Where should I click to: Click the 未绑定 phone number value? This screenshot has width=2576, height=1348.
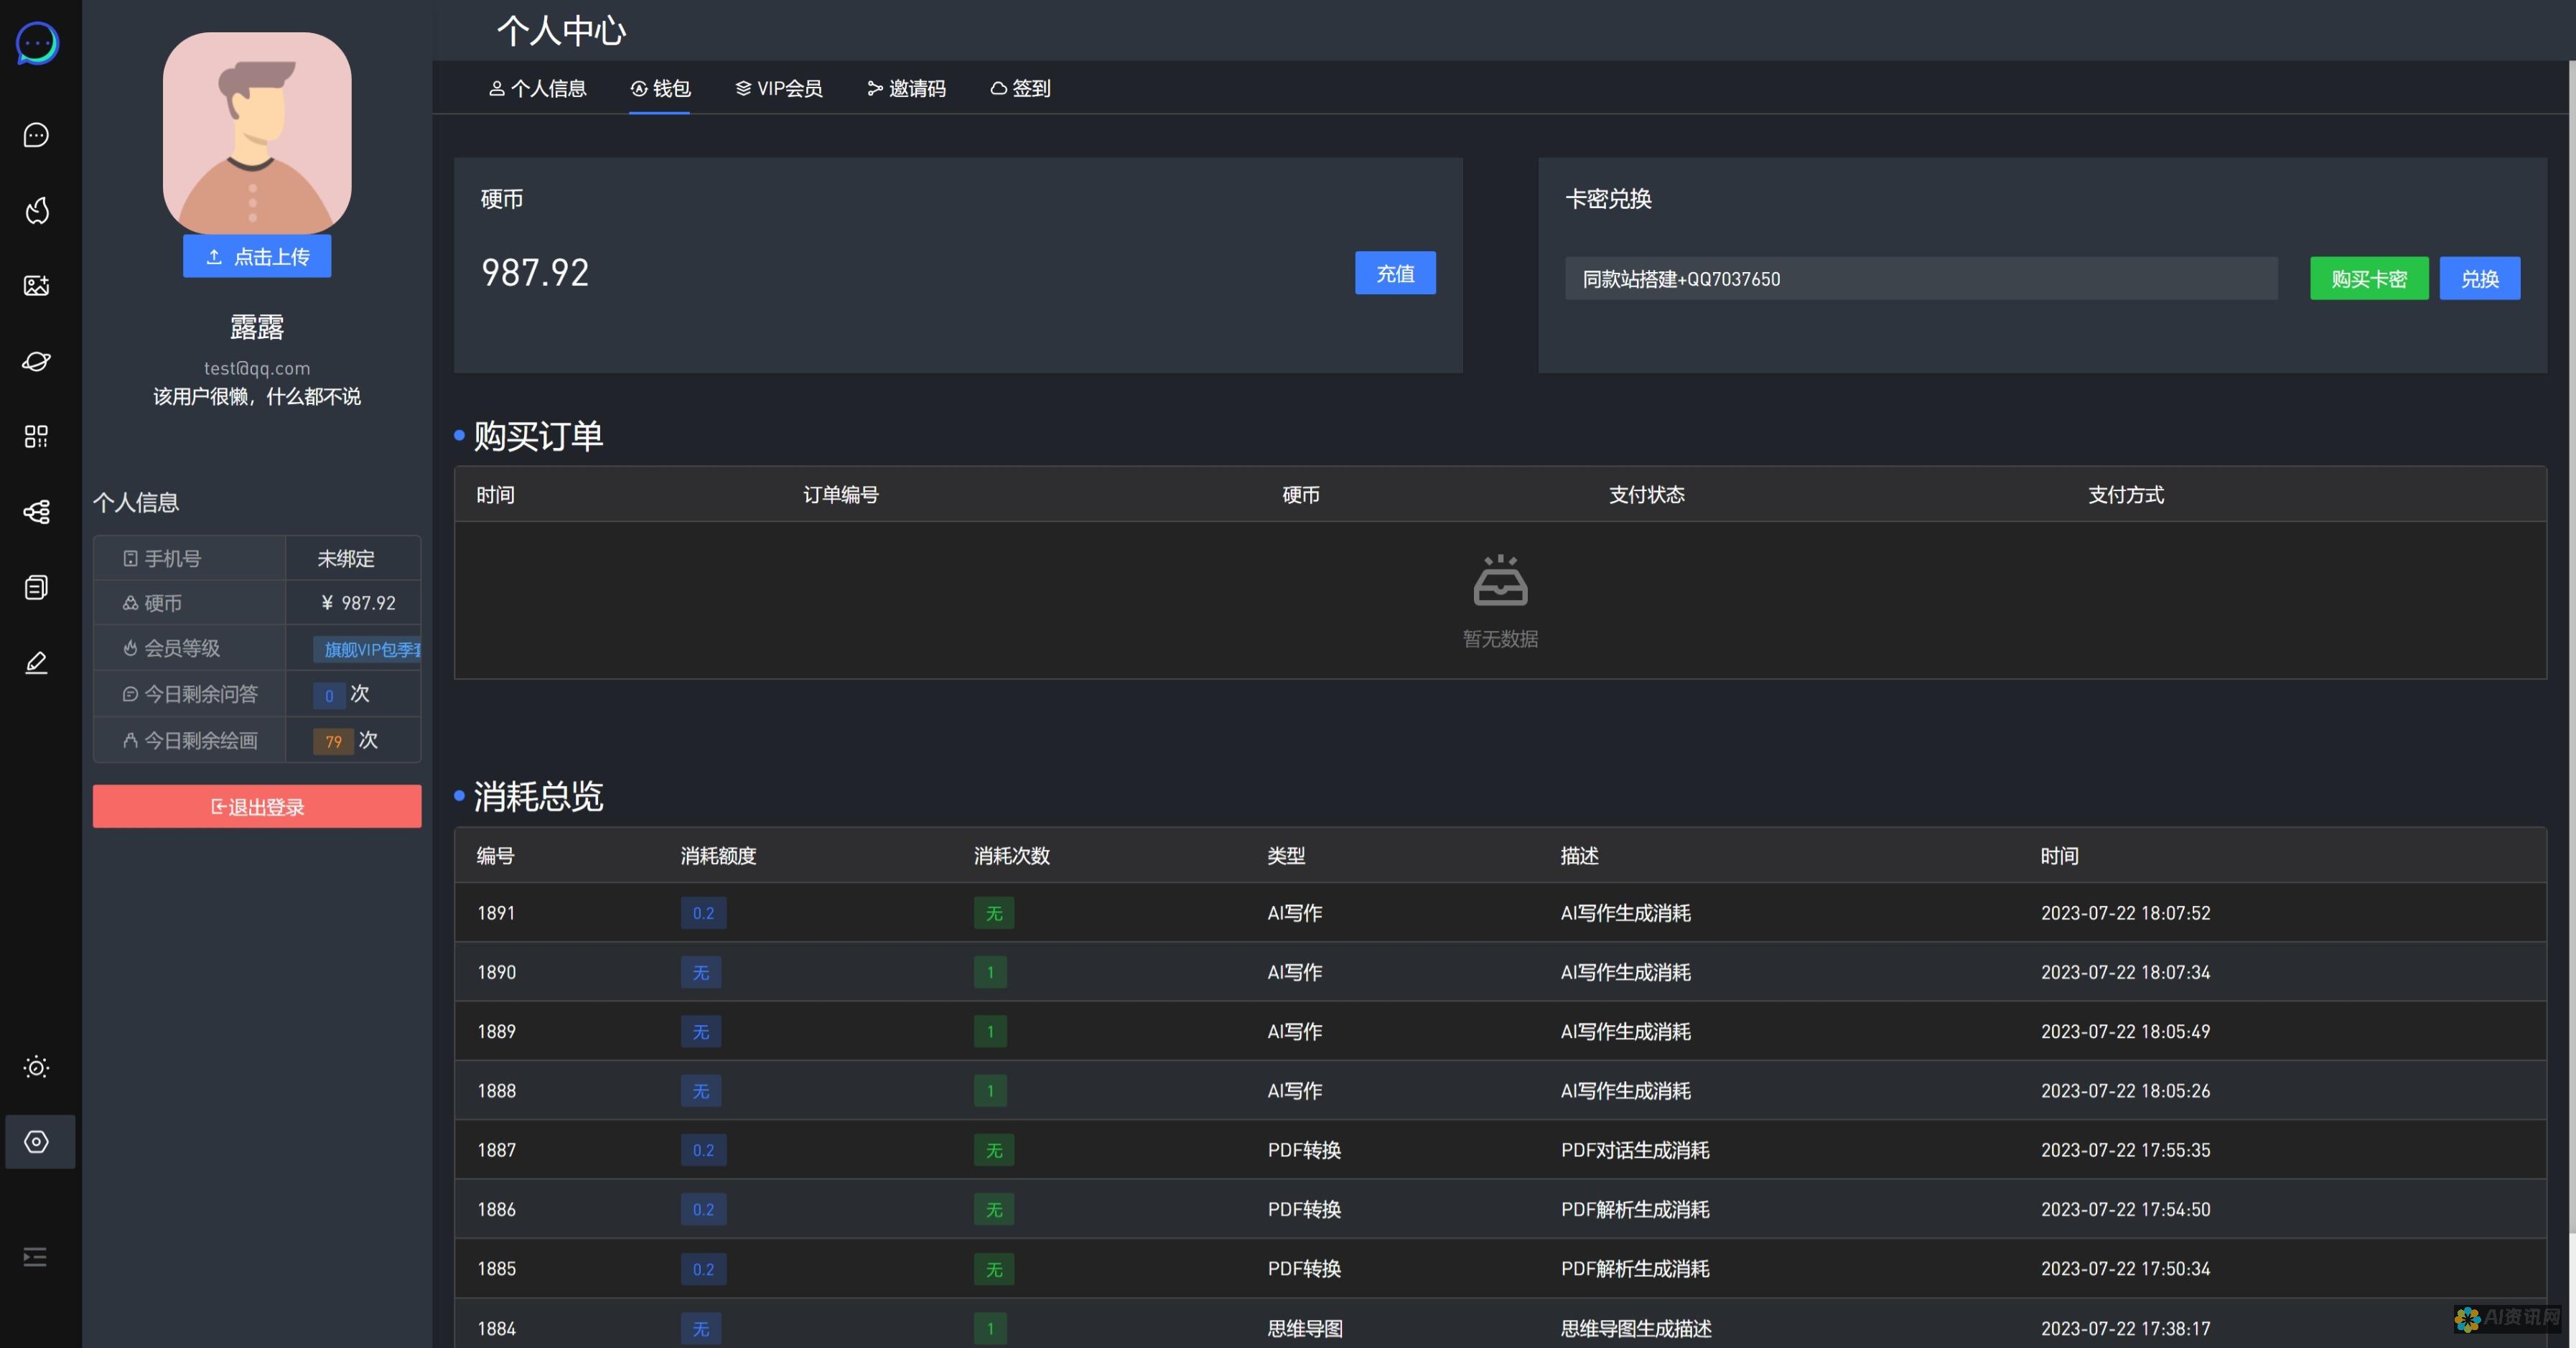(346, 559)
